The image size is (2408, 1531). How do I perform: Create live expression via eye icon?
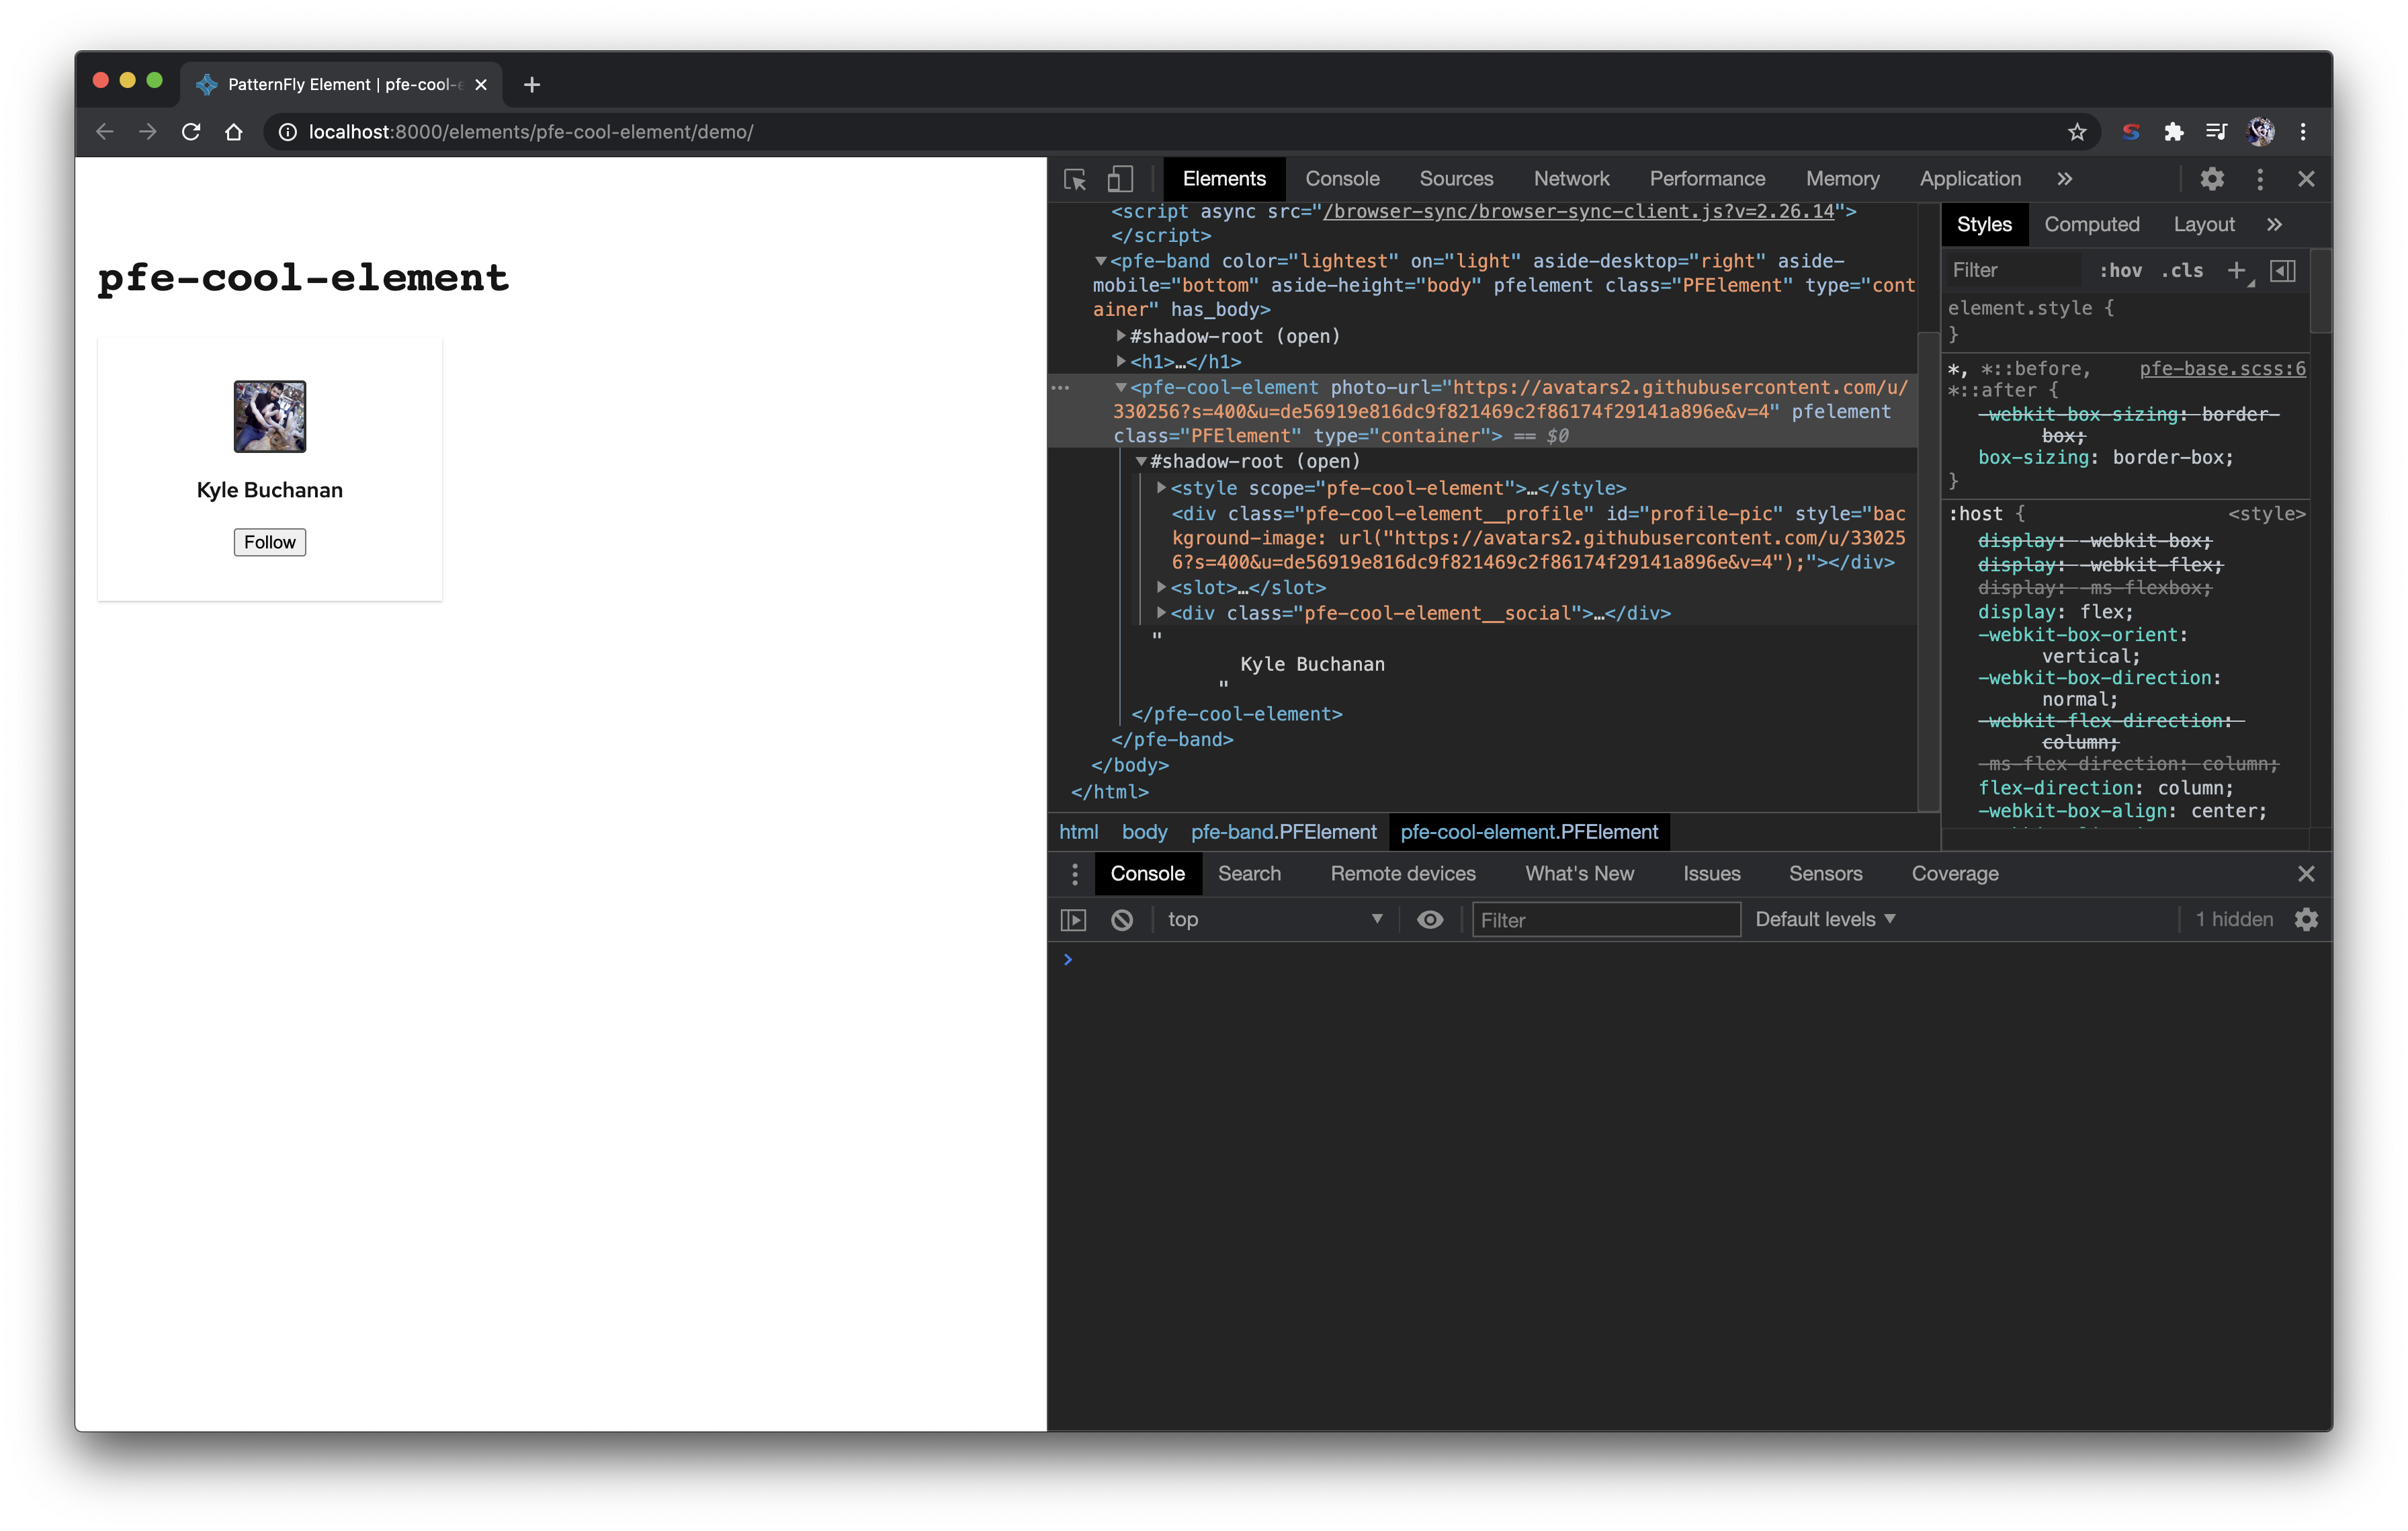click(x=1430, y=919)
